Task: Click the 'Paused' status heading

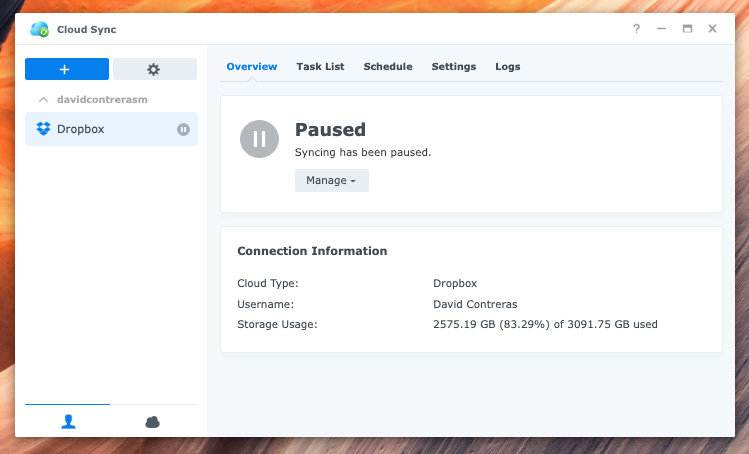Action: click(x=330, y=130)
